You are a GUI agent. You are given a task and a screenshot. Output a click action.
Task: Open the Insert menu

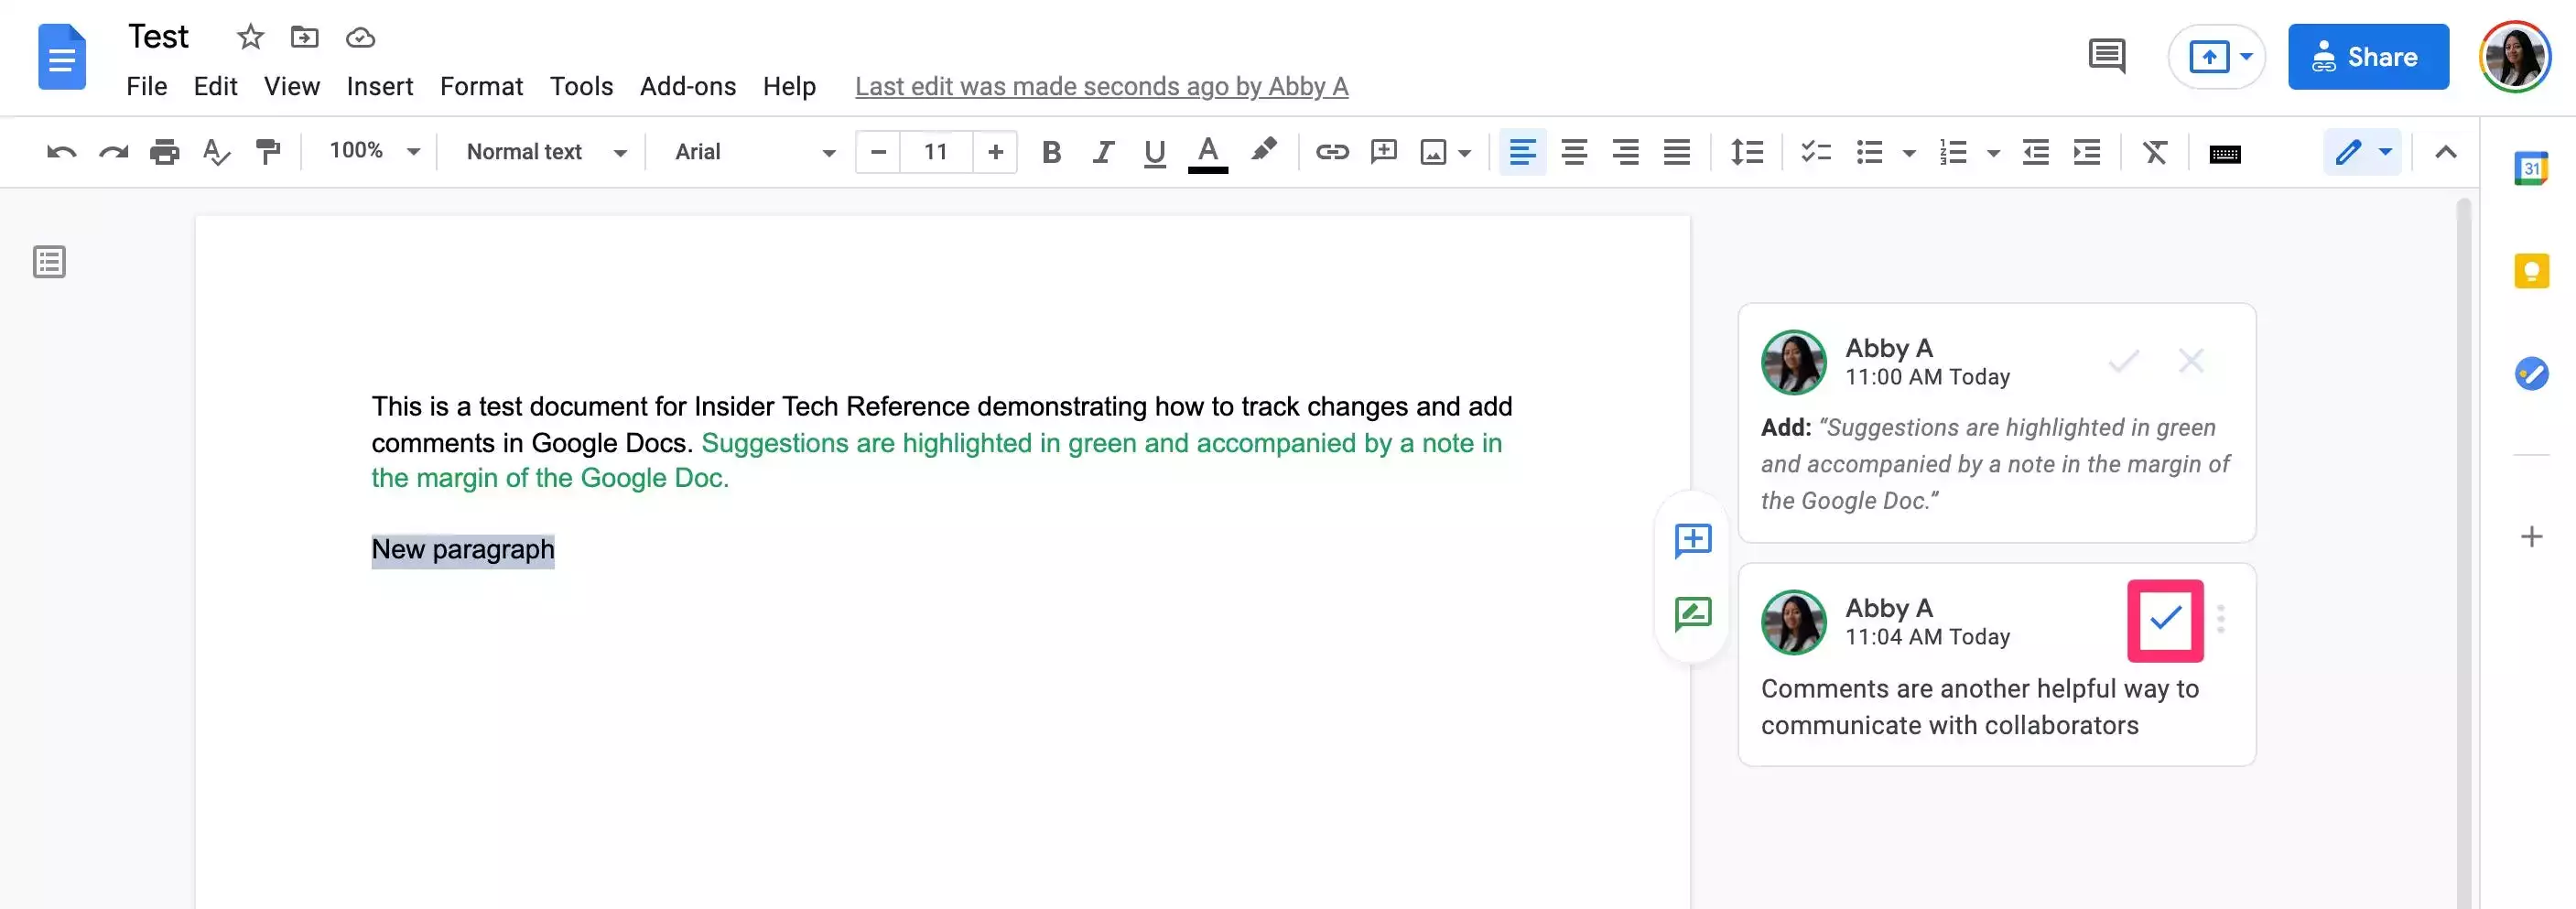(379, 87)
